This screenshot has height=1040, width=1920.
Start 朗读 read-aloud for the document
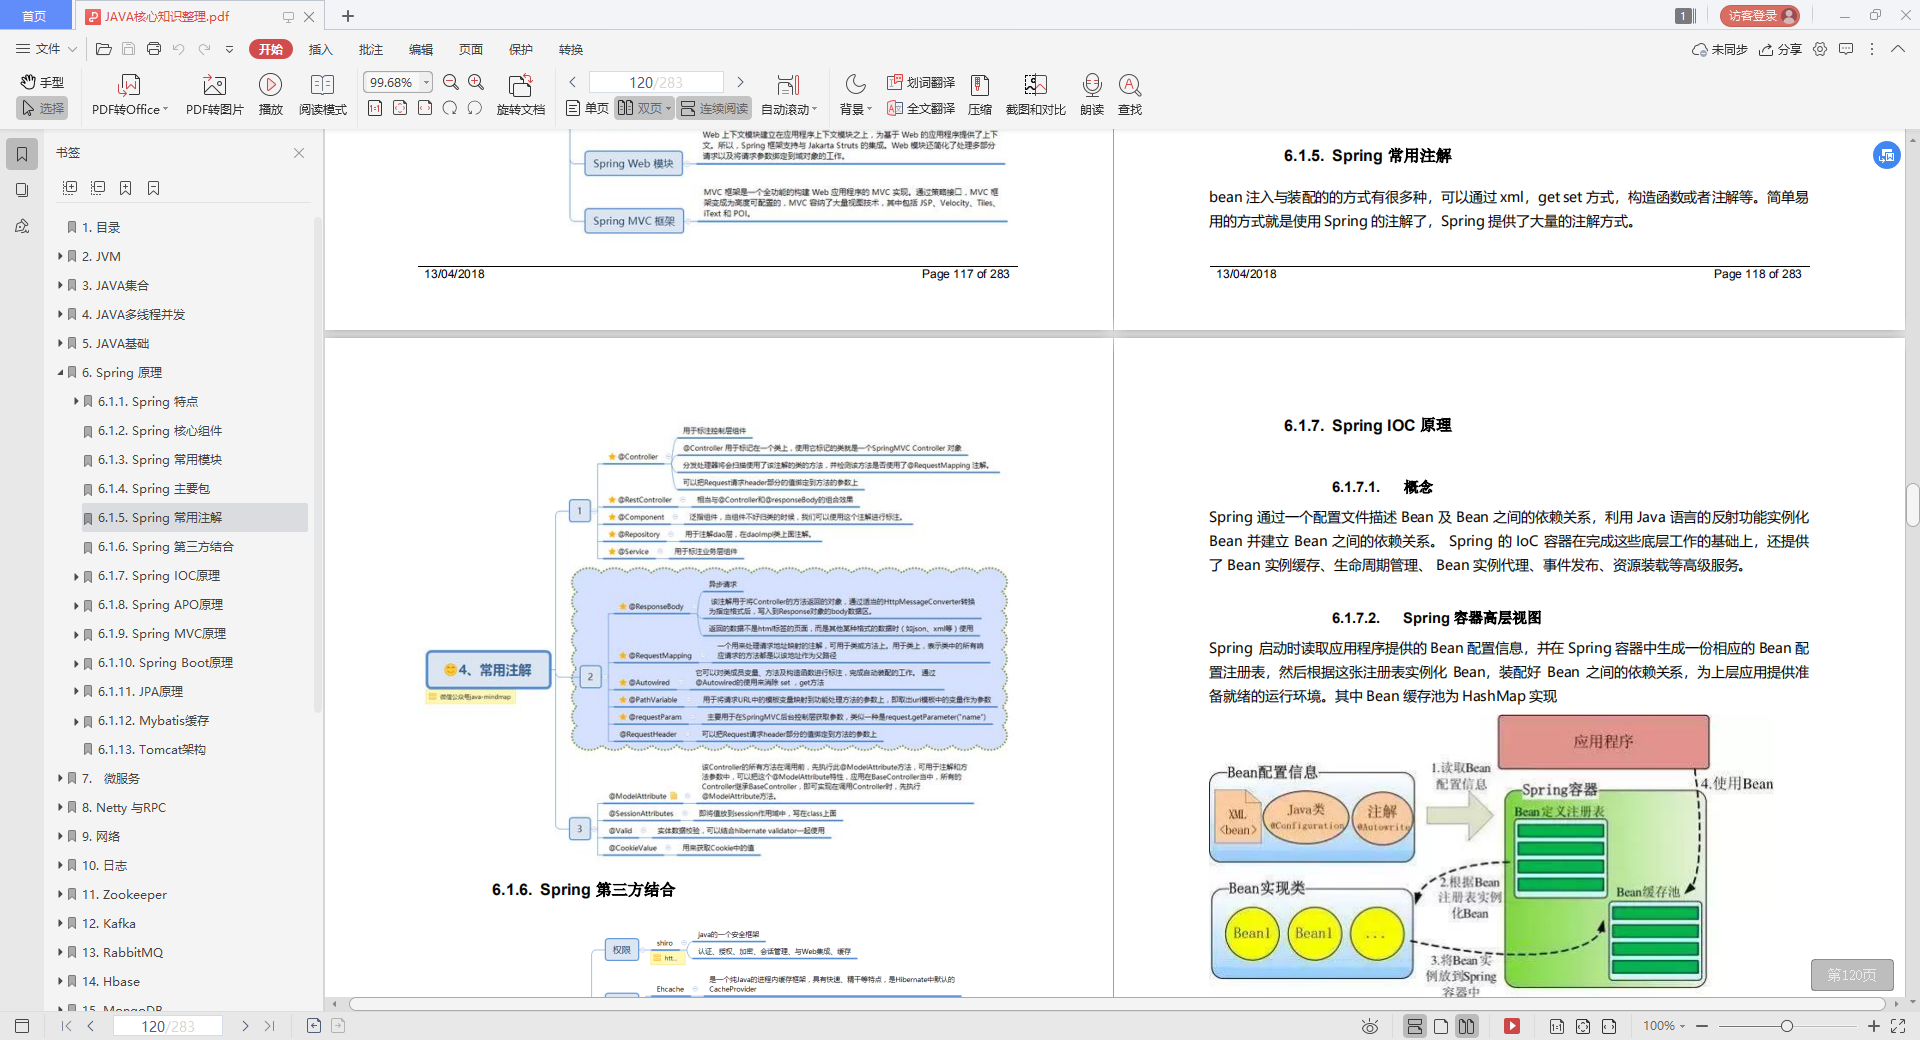(x=1091, y=95)
